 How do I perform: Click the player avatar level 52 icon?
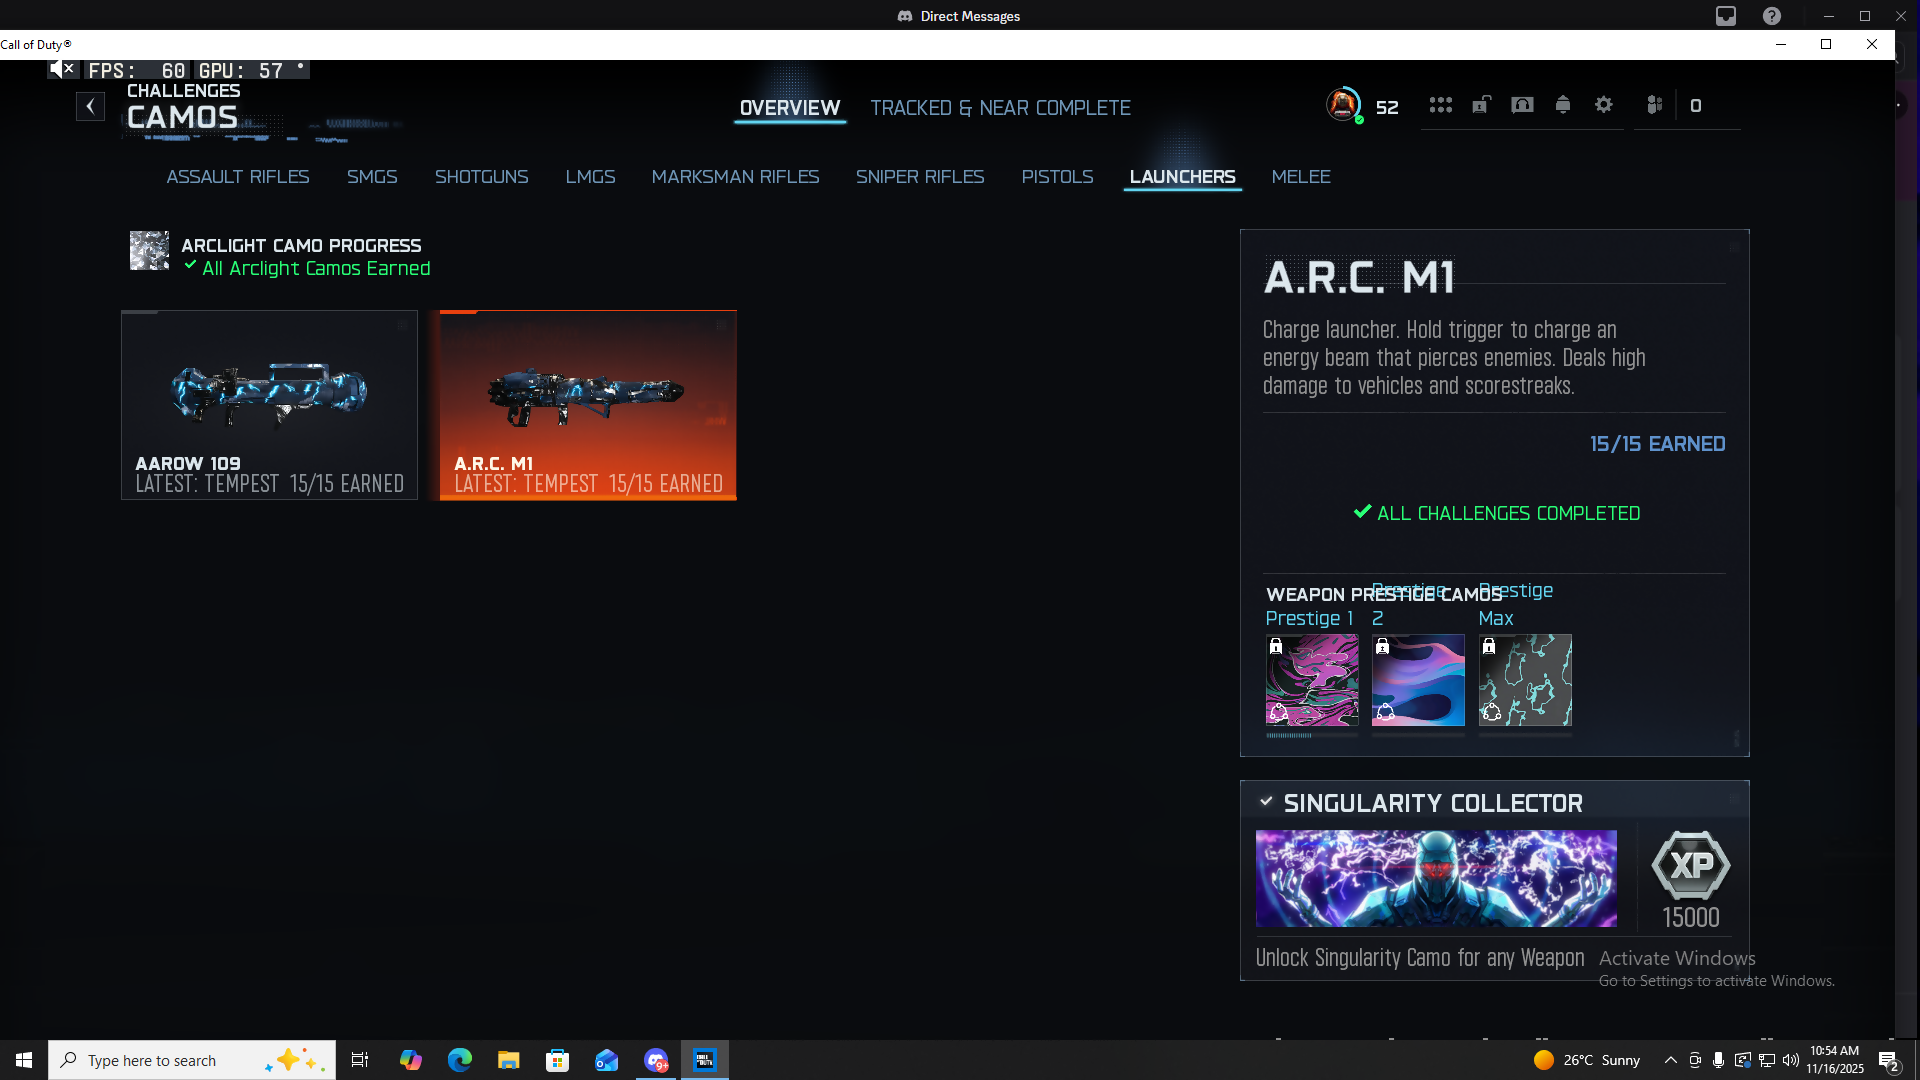pyautogui.click(x=1343, y=105)
